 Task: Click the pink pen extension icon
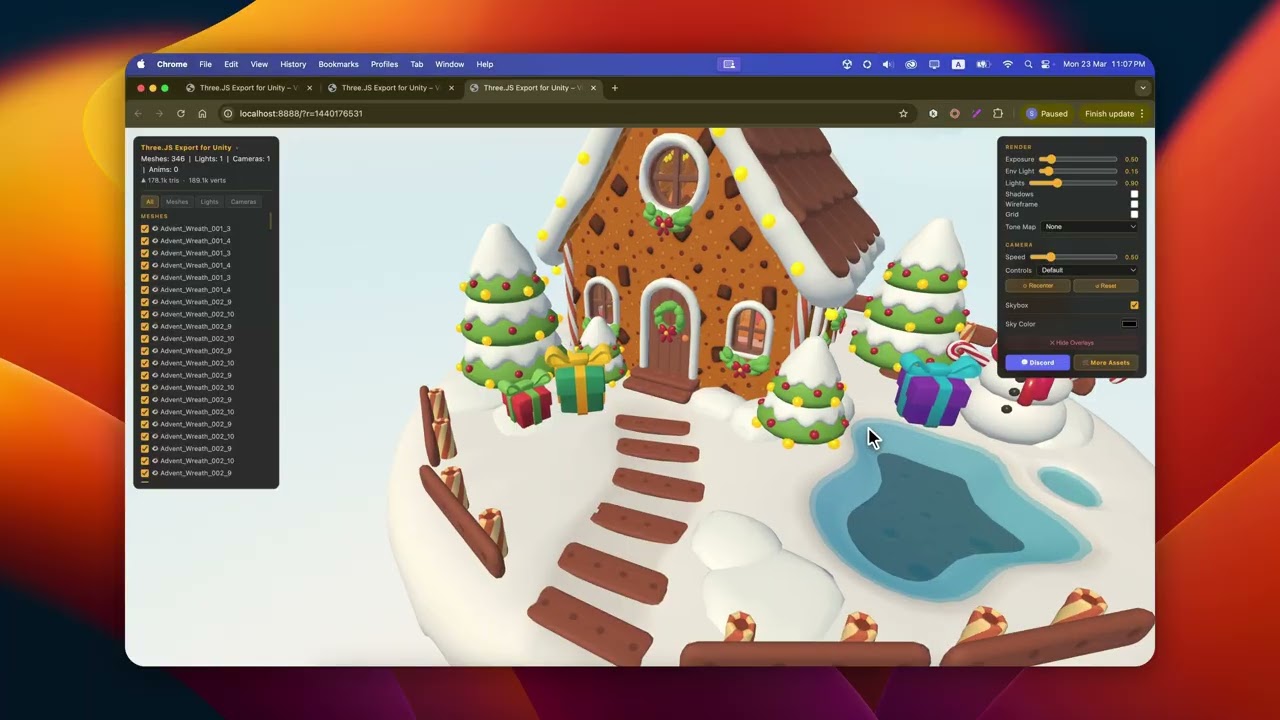pyautogui.click(x=976, y=114)
